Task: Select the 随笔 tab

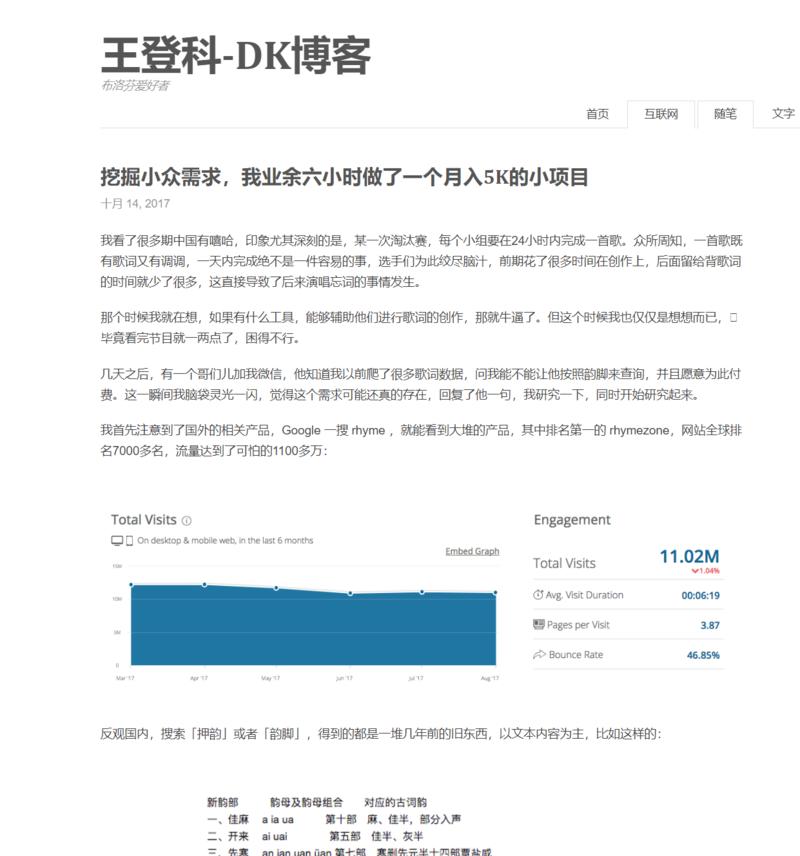Action: 724,113
